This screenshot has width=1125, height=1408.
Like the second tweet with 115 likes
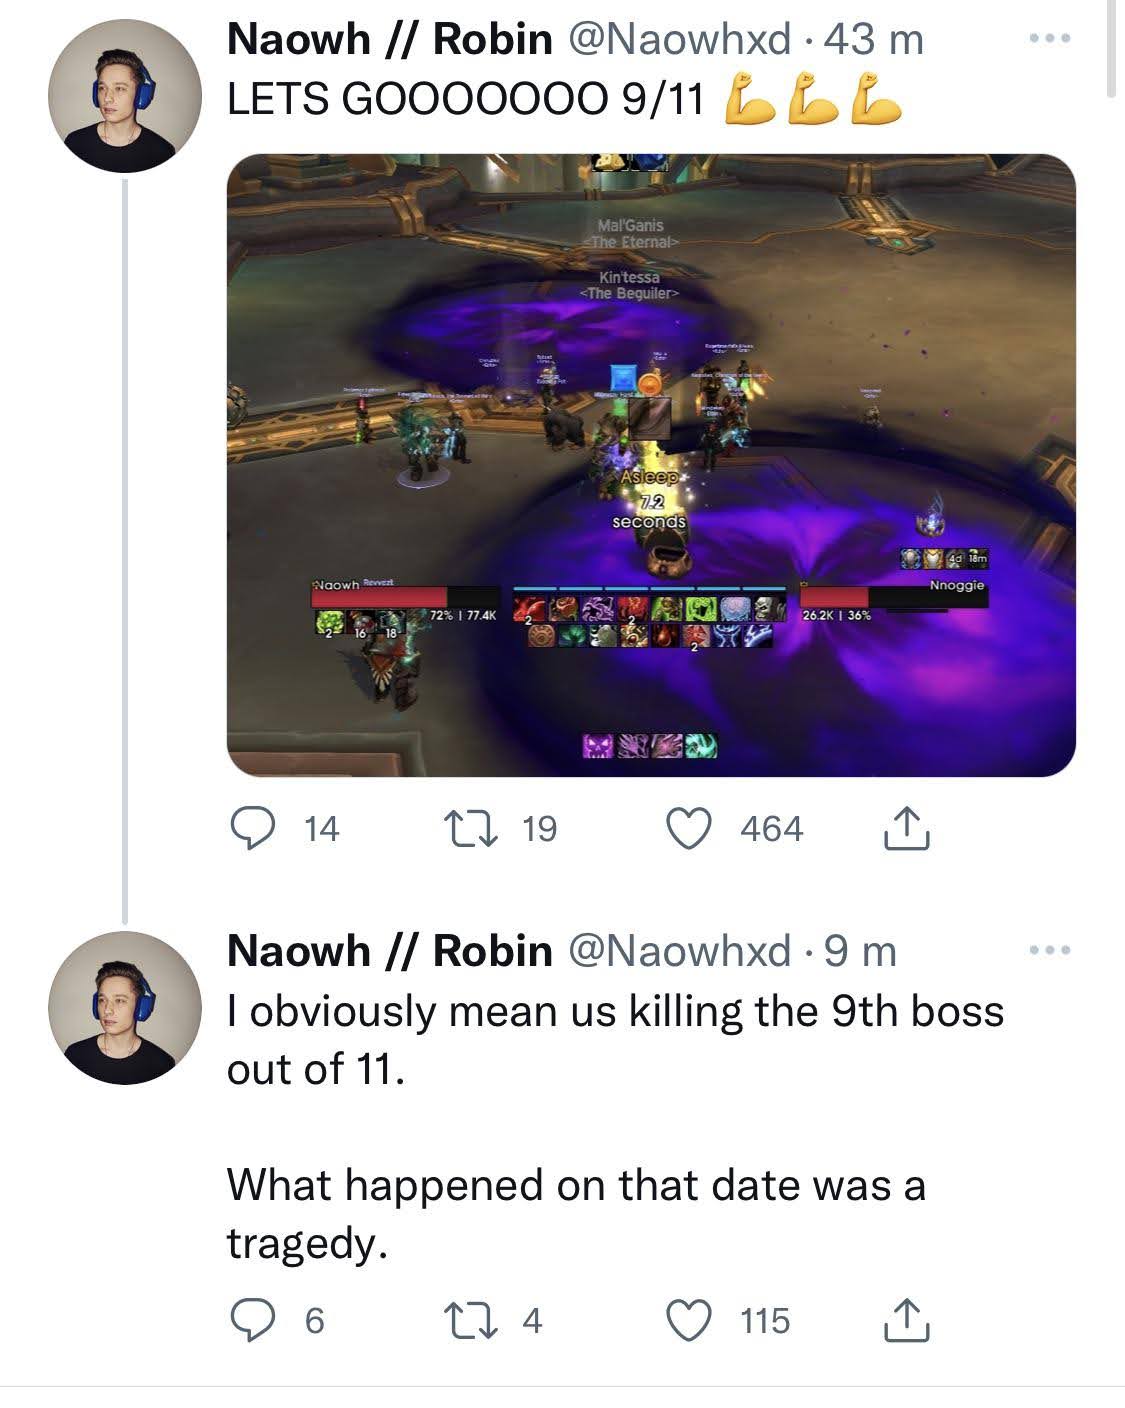[688, 1321]
